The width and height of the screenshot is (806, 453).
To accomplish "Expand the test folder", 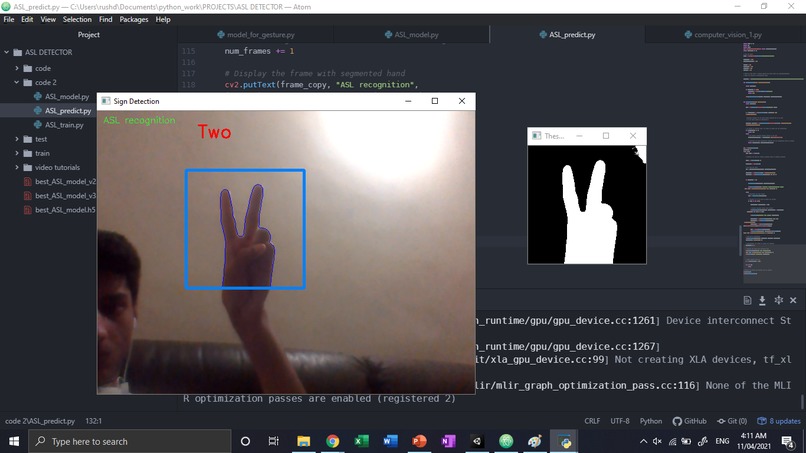I will point(17,139).
